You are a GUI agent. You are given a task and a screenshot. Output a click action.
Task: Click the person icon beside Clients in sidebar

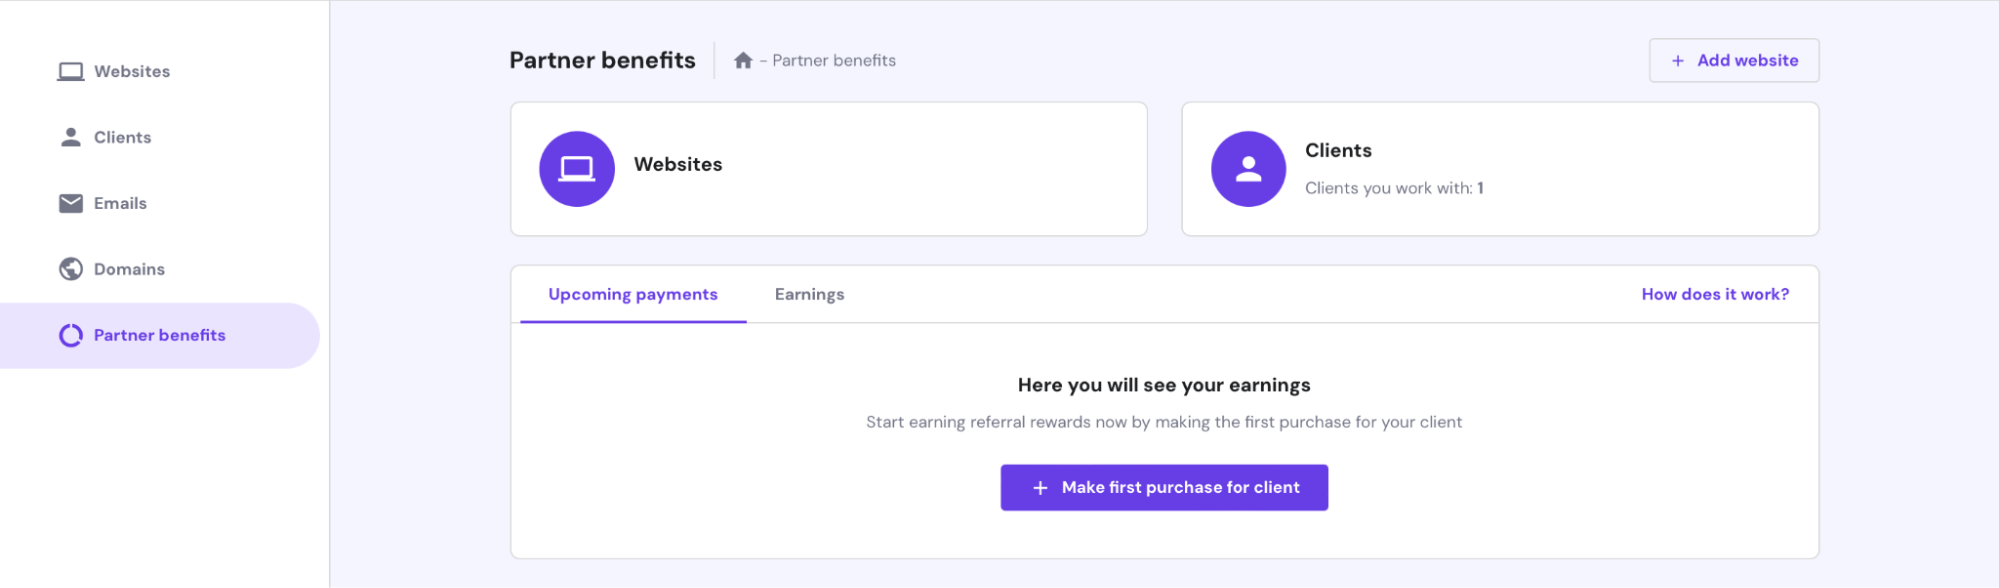71,137
